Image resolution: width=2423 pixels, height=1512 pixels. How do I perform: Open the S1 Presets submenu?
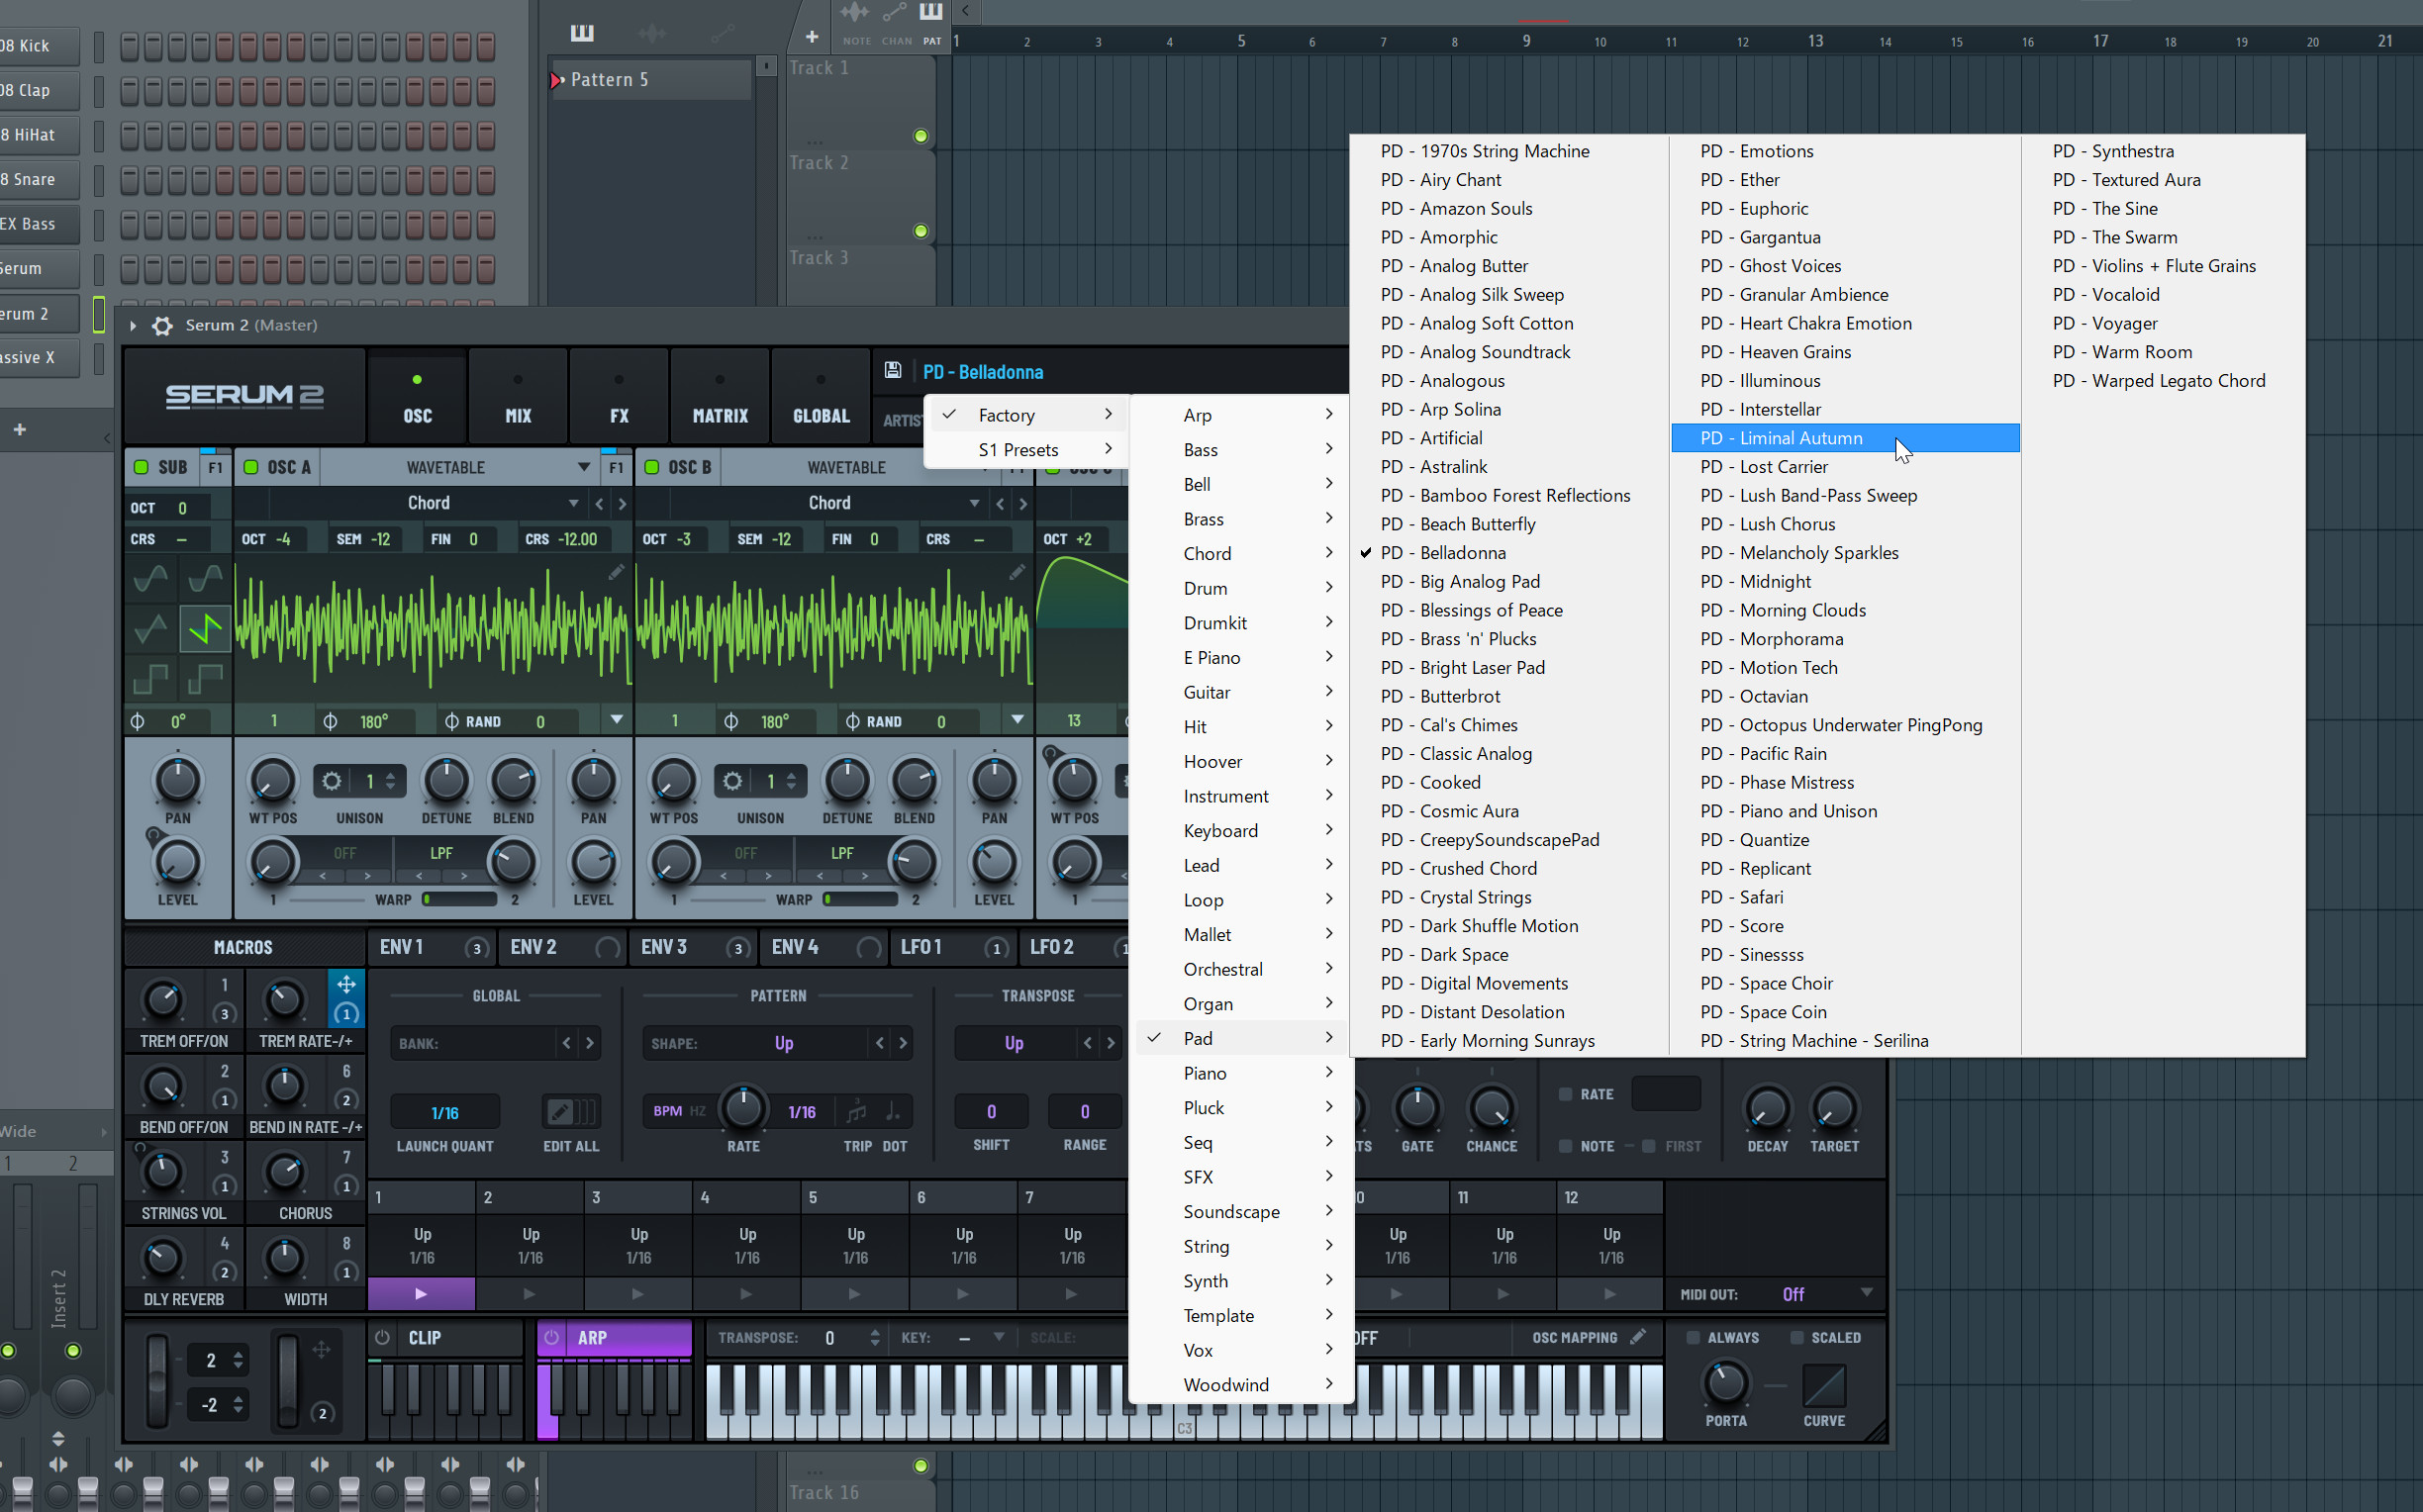(1027, 450)
